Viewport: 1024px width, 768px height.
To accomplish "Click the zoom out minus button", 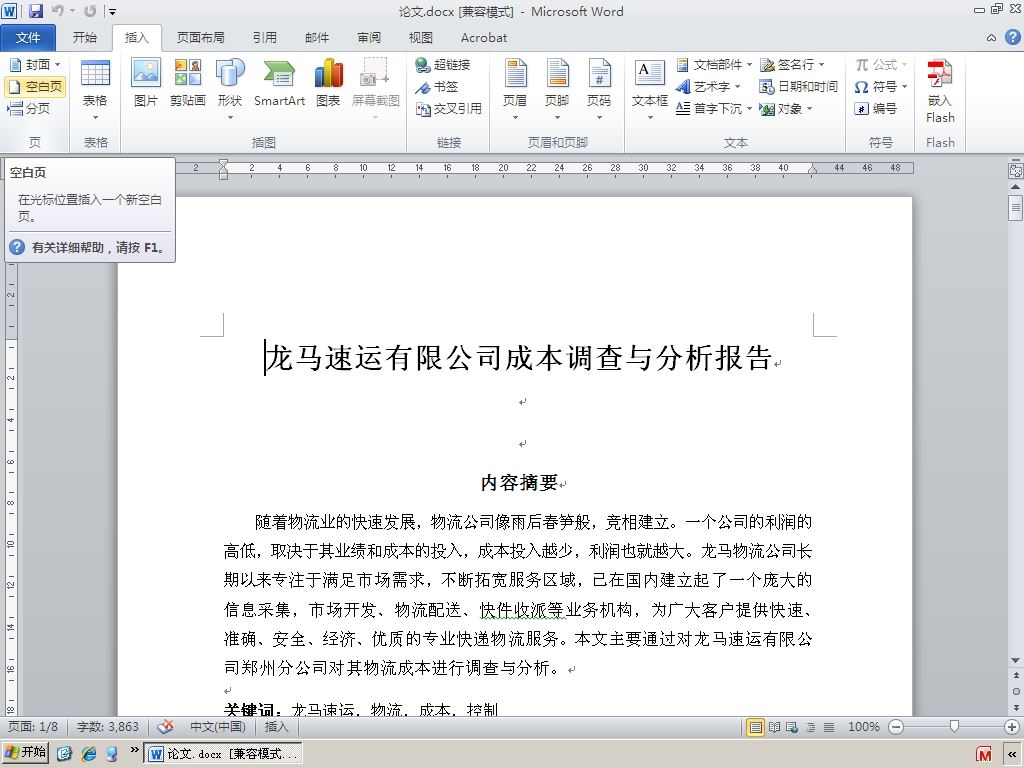I will (x=896, y=727).
